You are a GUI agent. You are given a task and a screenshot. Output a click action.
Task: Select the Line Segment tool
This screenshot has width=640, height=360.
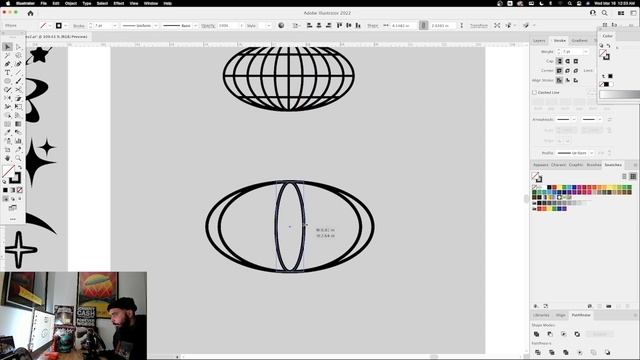coord(18,73)
